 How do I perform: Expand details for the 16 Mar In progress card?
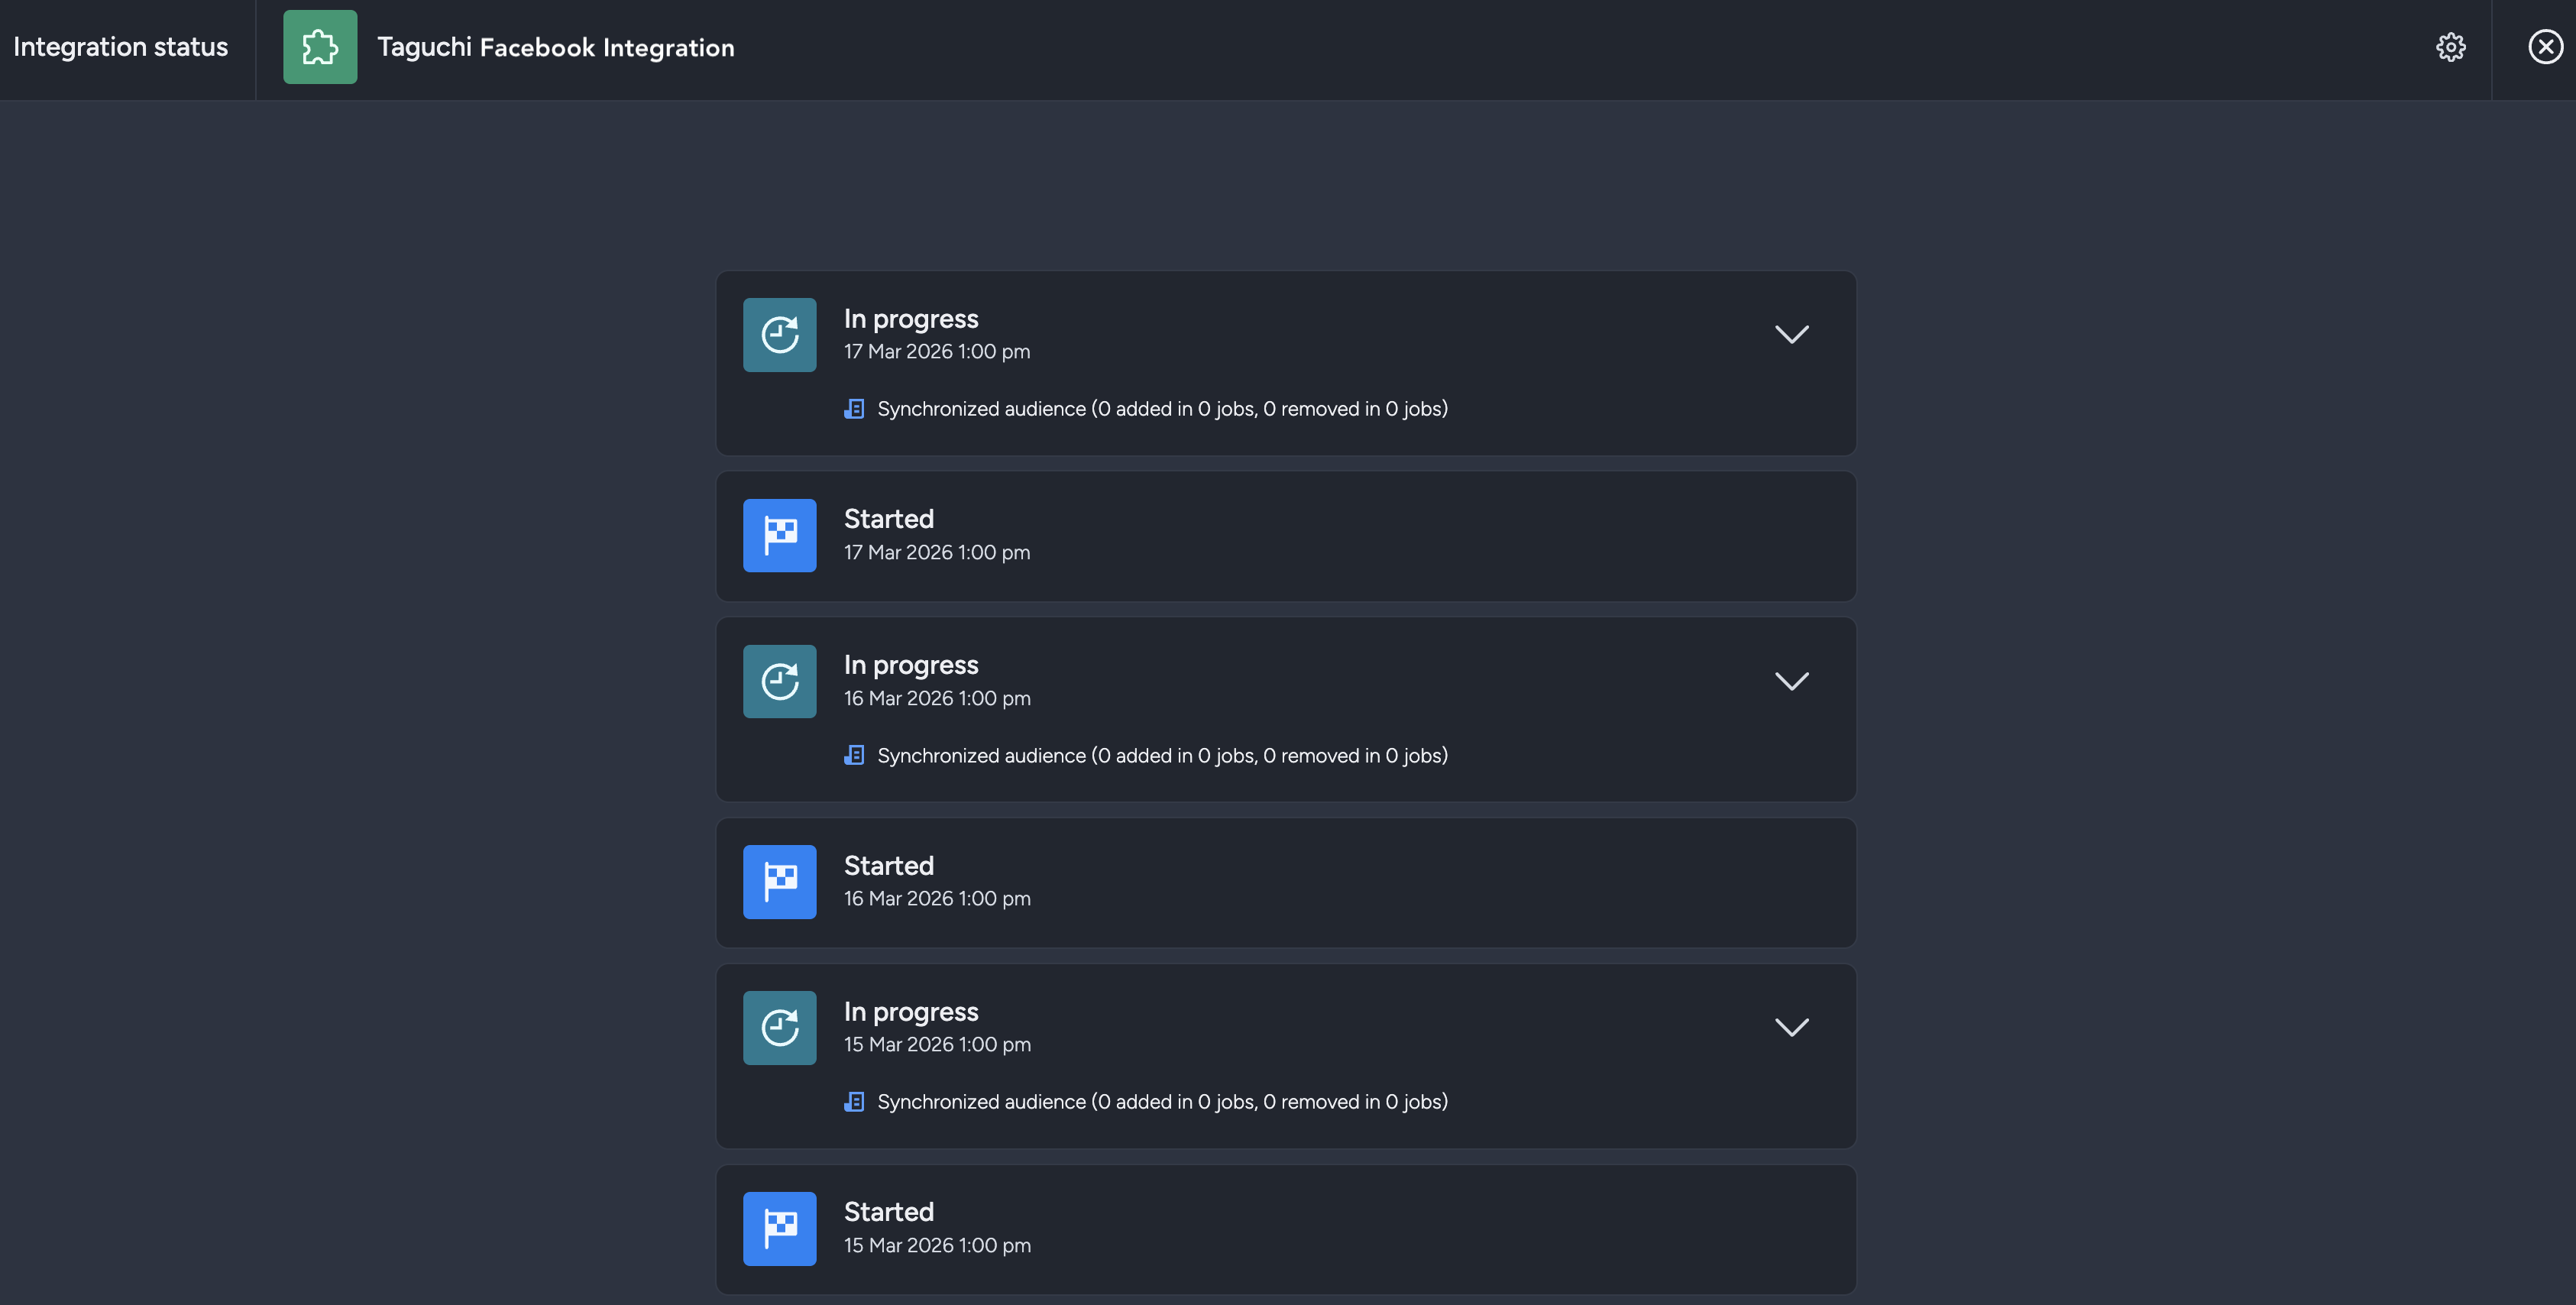click(1791, 681)
